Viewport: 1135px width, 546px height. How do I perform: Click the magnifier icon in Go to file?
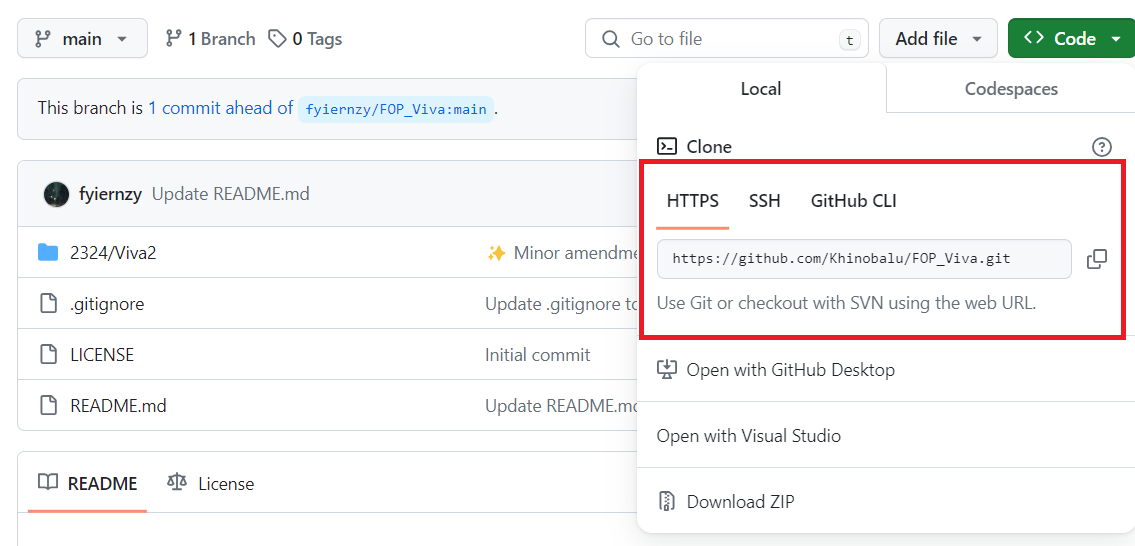pos(611,38)
